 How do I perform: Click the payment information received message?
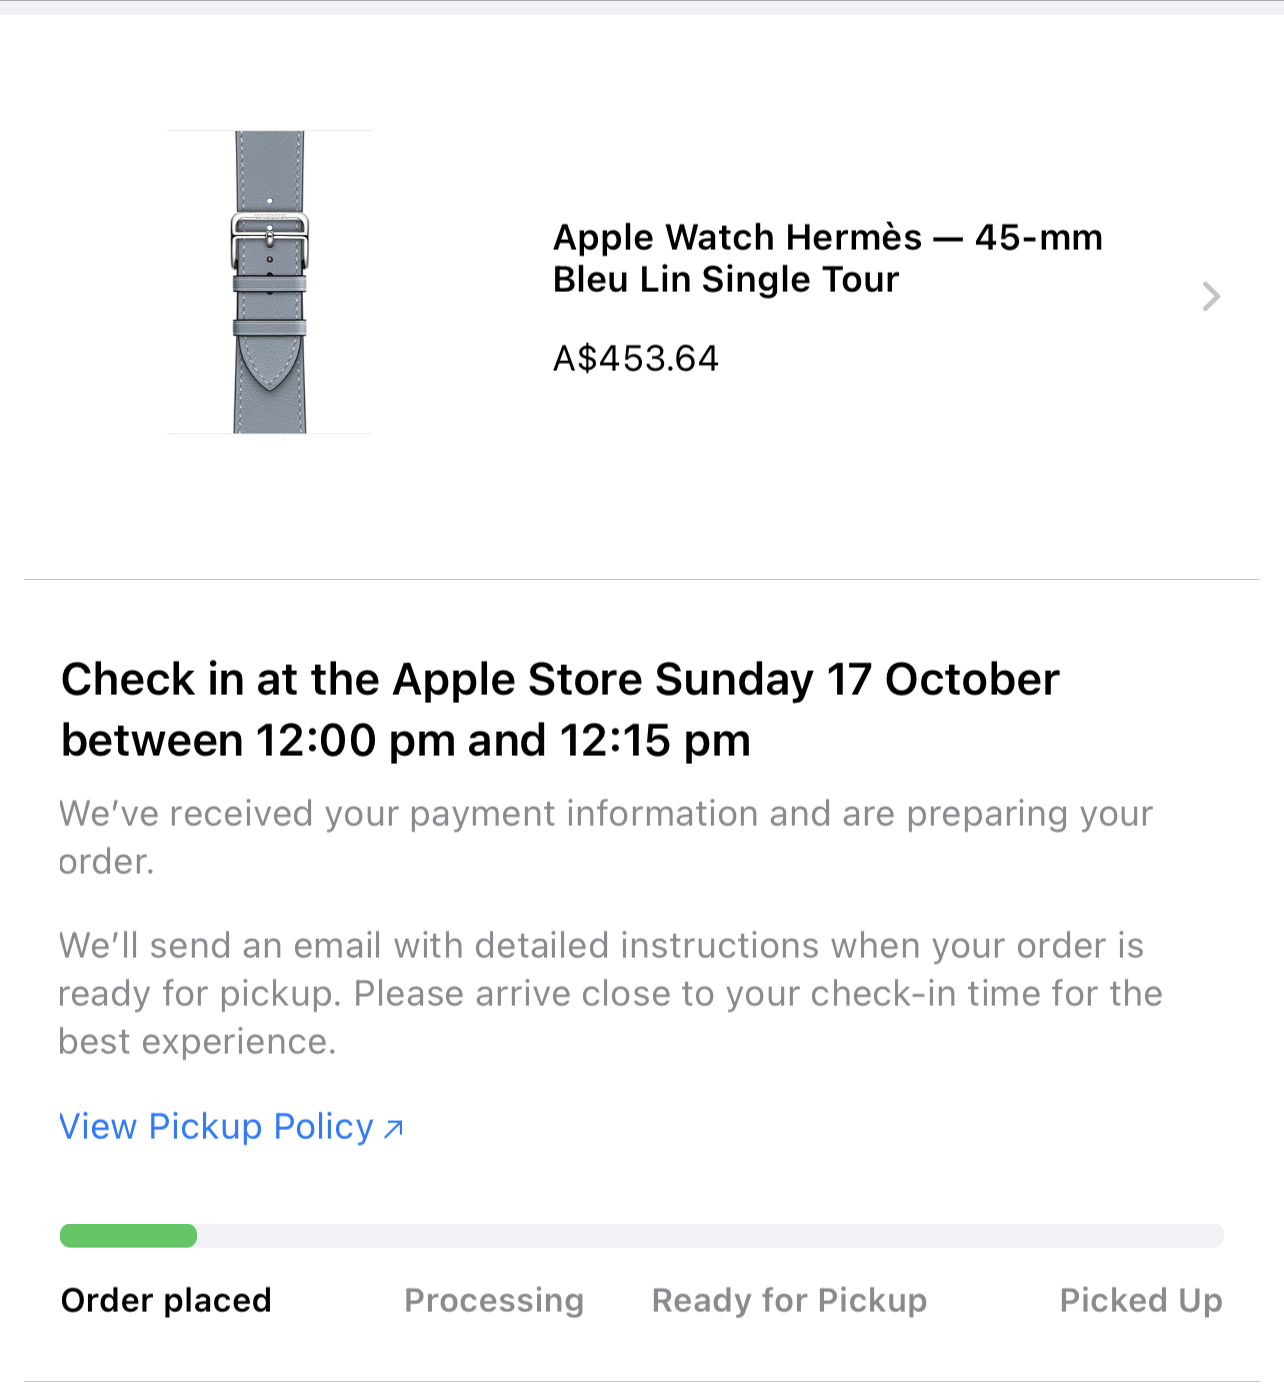(605, 837)
